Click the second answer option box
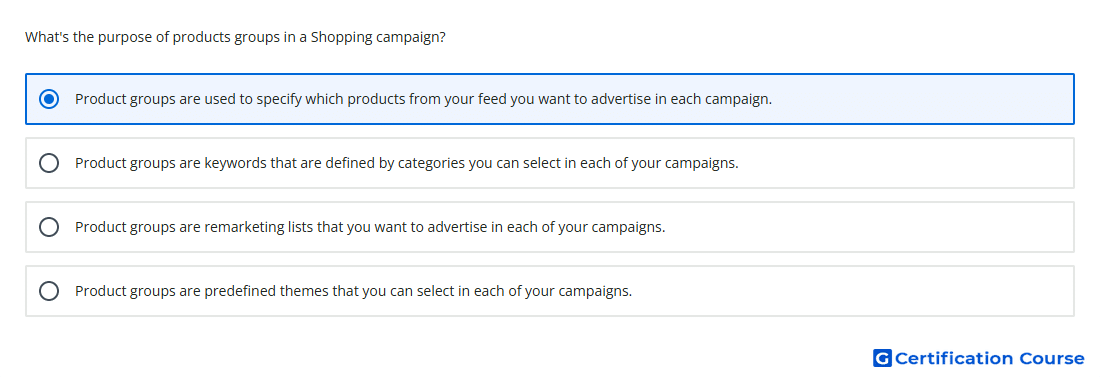This screenshot has height=377, width=1100. 550,163
